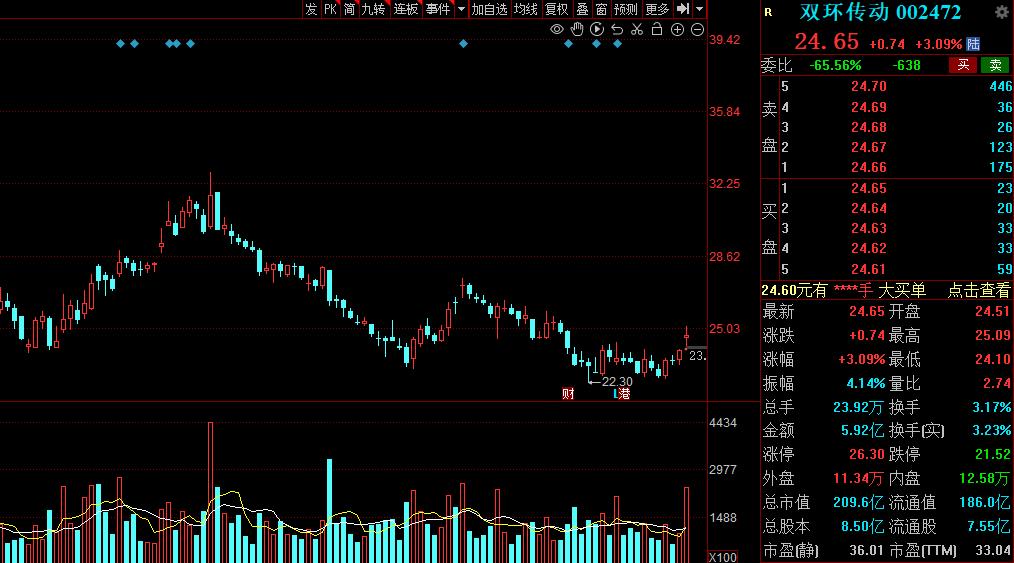This screenshot has width=1014, height=563.
Task: Select sell level 3 price 24.68
Action: pos(868,127)
